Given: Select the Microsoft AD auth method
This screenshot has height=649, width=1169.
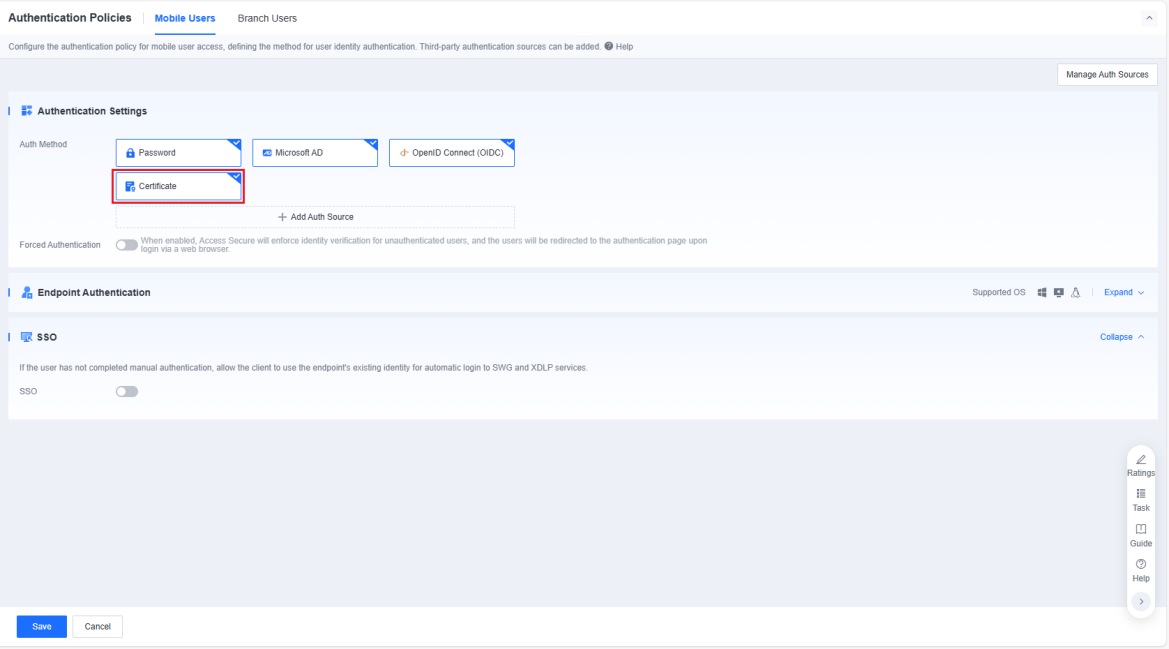Looking at the screenshot, I should pyautogui.click(x=315, y=153).
